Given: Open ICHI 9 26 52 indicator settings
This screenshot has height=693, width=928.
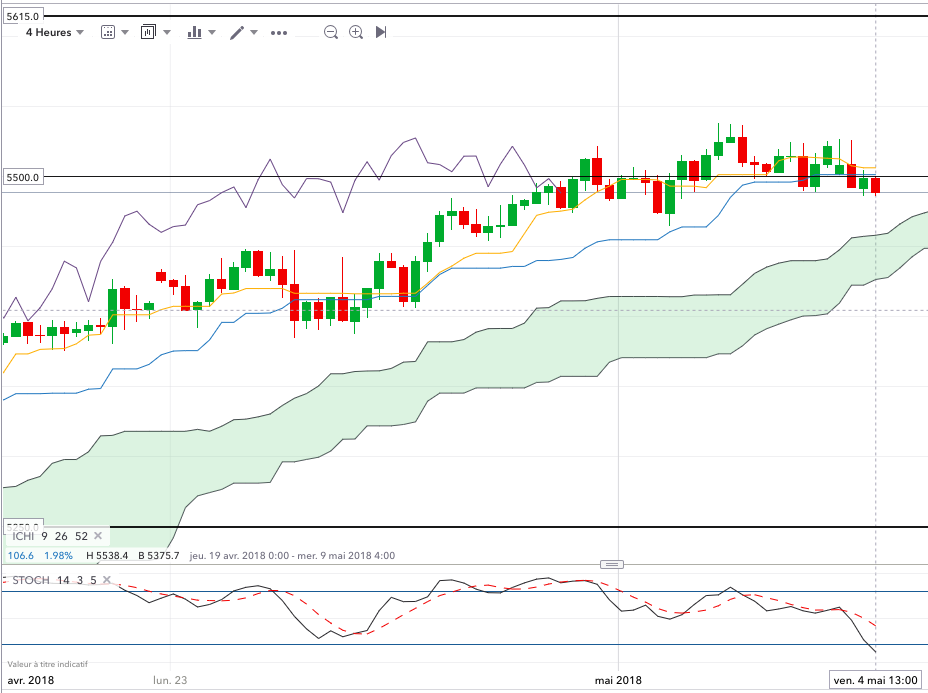Looking at the screenshot, I should coord(50,536).
